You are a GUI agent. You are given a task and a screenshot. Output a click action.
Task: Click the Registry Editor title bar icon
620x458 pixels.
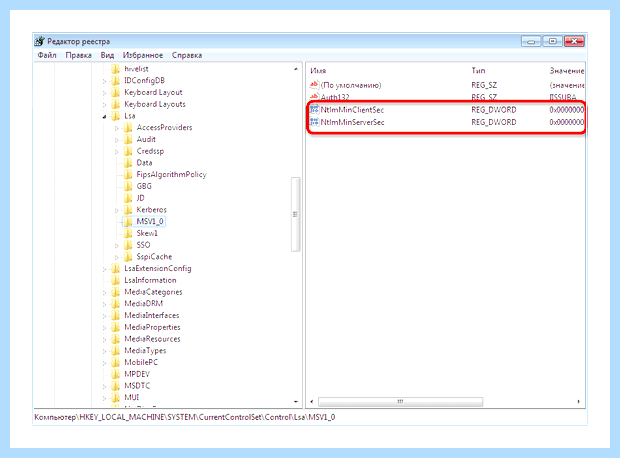point(40,41)
